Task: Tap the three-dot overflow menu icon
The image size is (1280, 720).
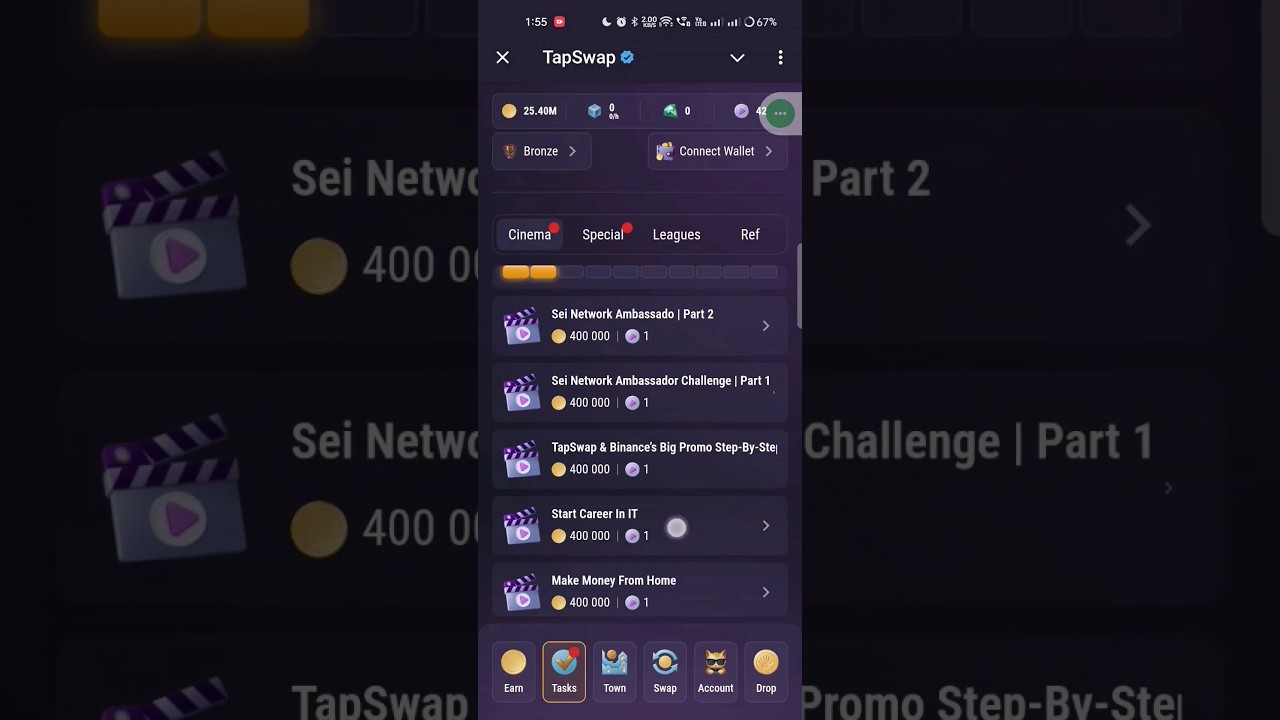Action: tap(780, 58)
